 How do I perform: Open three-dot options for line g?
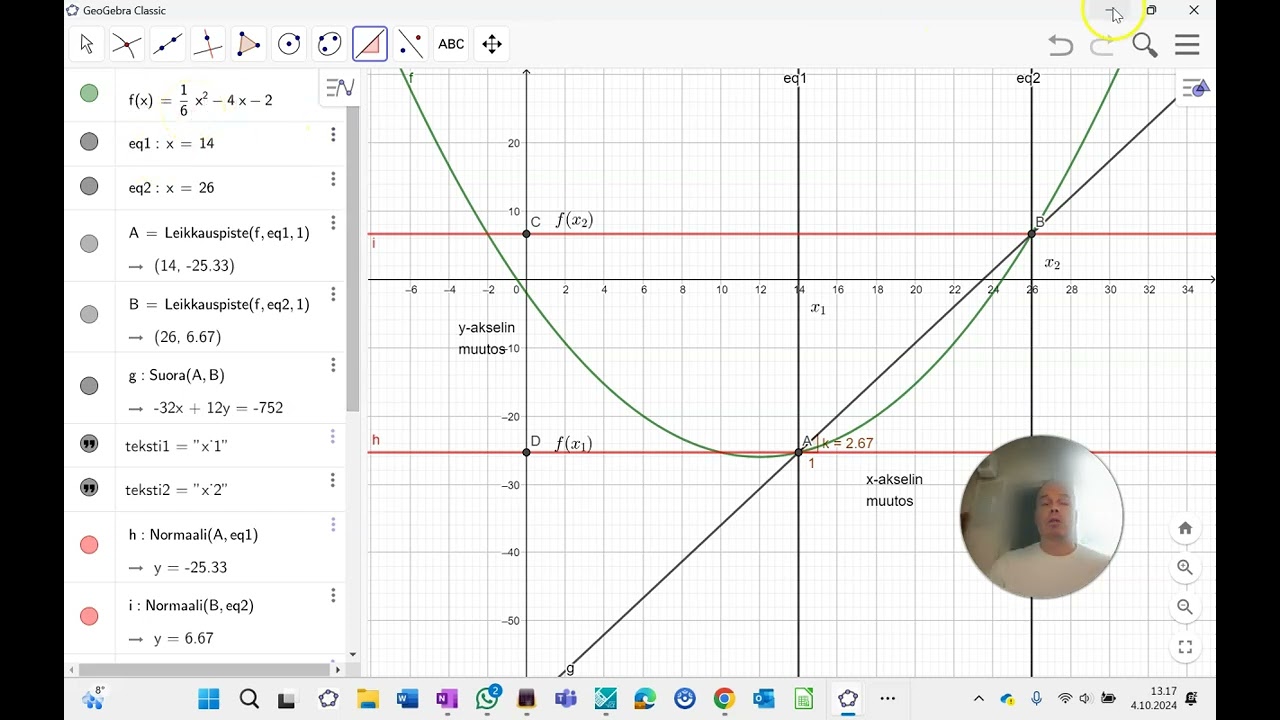click(333, 366)
